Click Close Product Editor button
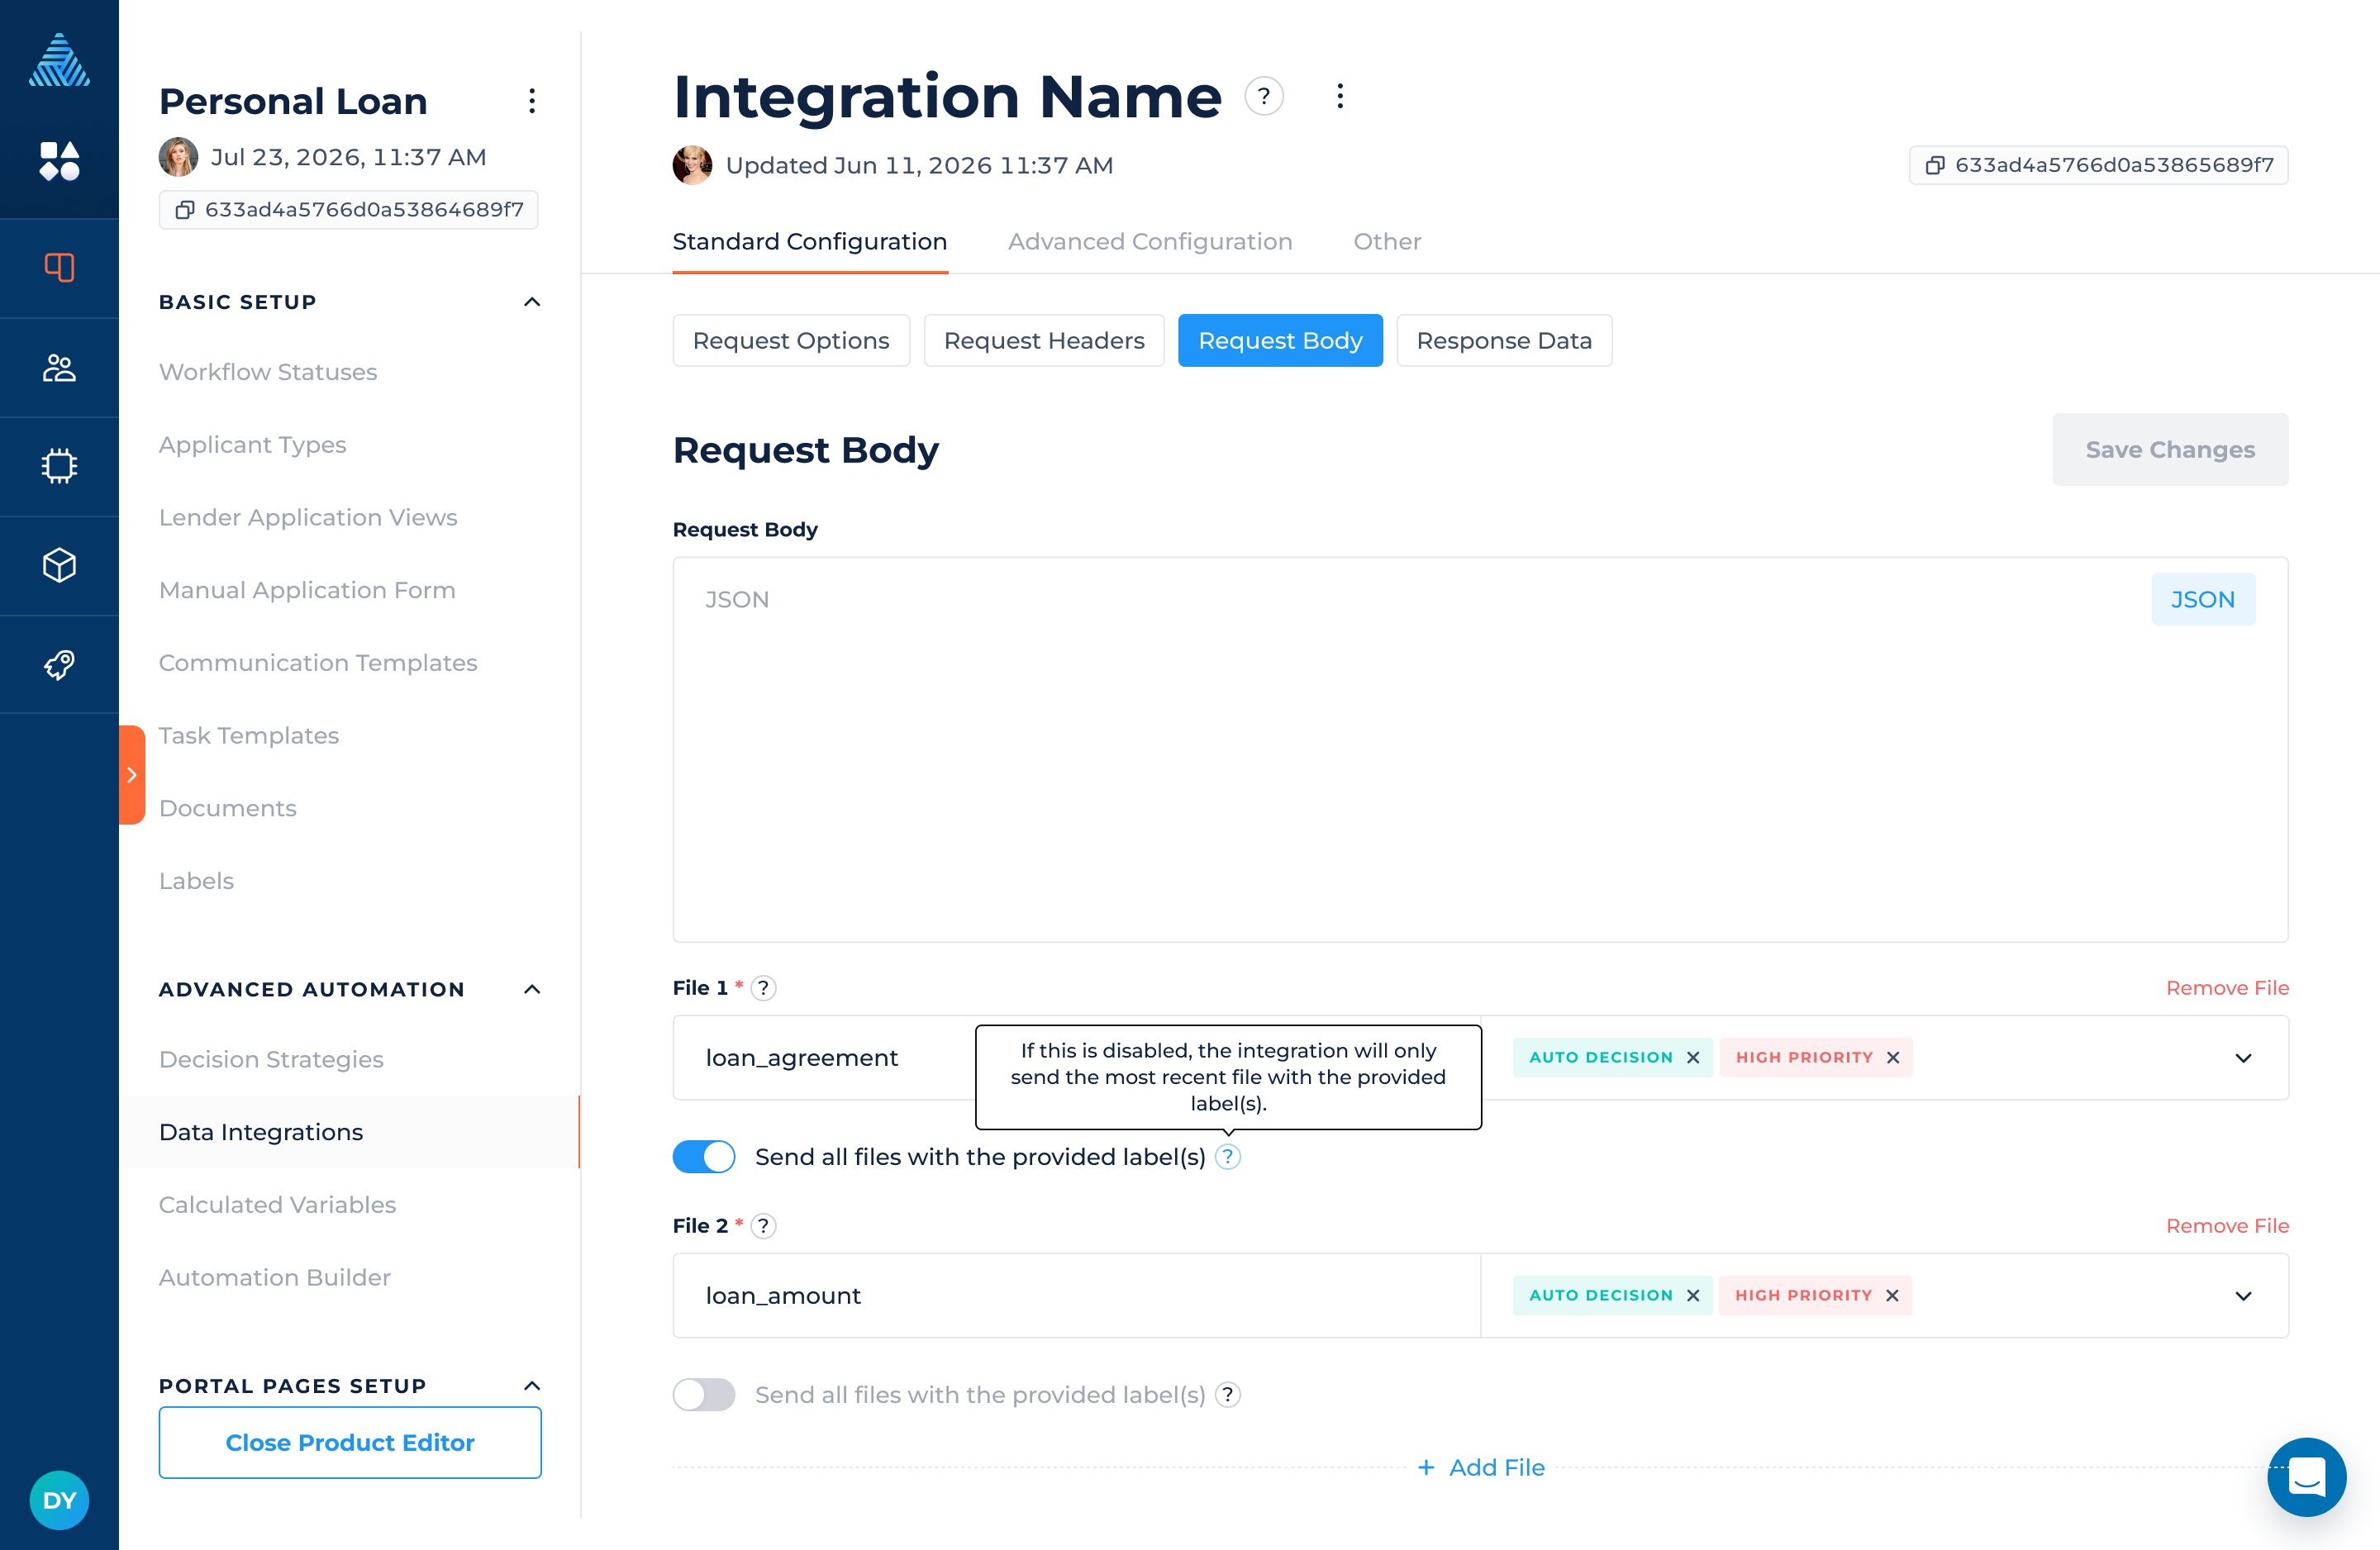This screenshot has width=2380, height=1550. pyautogui.click(x=350, y=1443)
